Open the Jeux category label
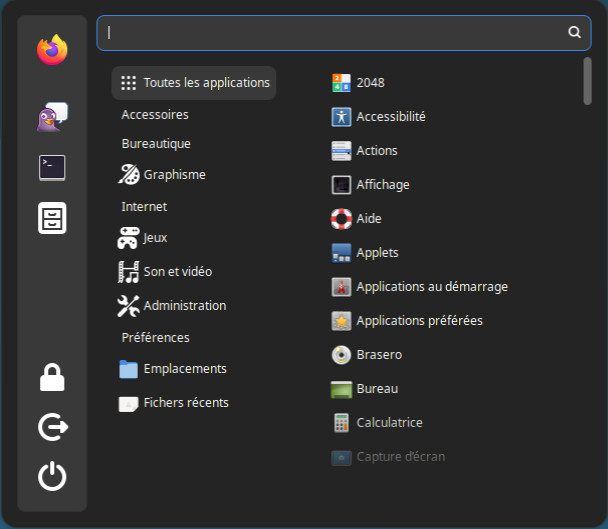Screen dimensions: 608x529 [x=155, y=238]
